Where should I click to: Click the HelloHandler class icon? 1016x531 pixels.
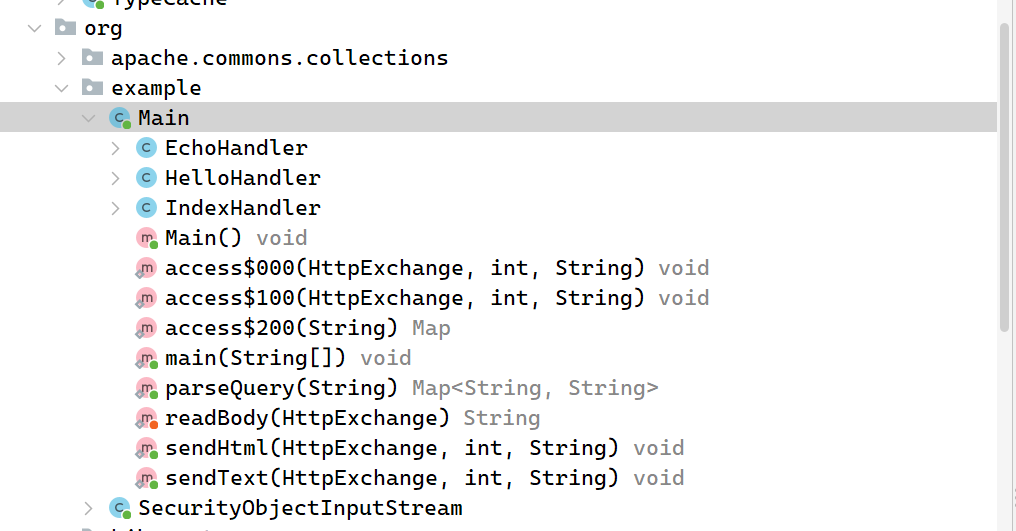coord(146,178)
